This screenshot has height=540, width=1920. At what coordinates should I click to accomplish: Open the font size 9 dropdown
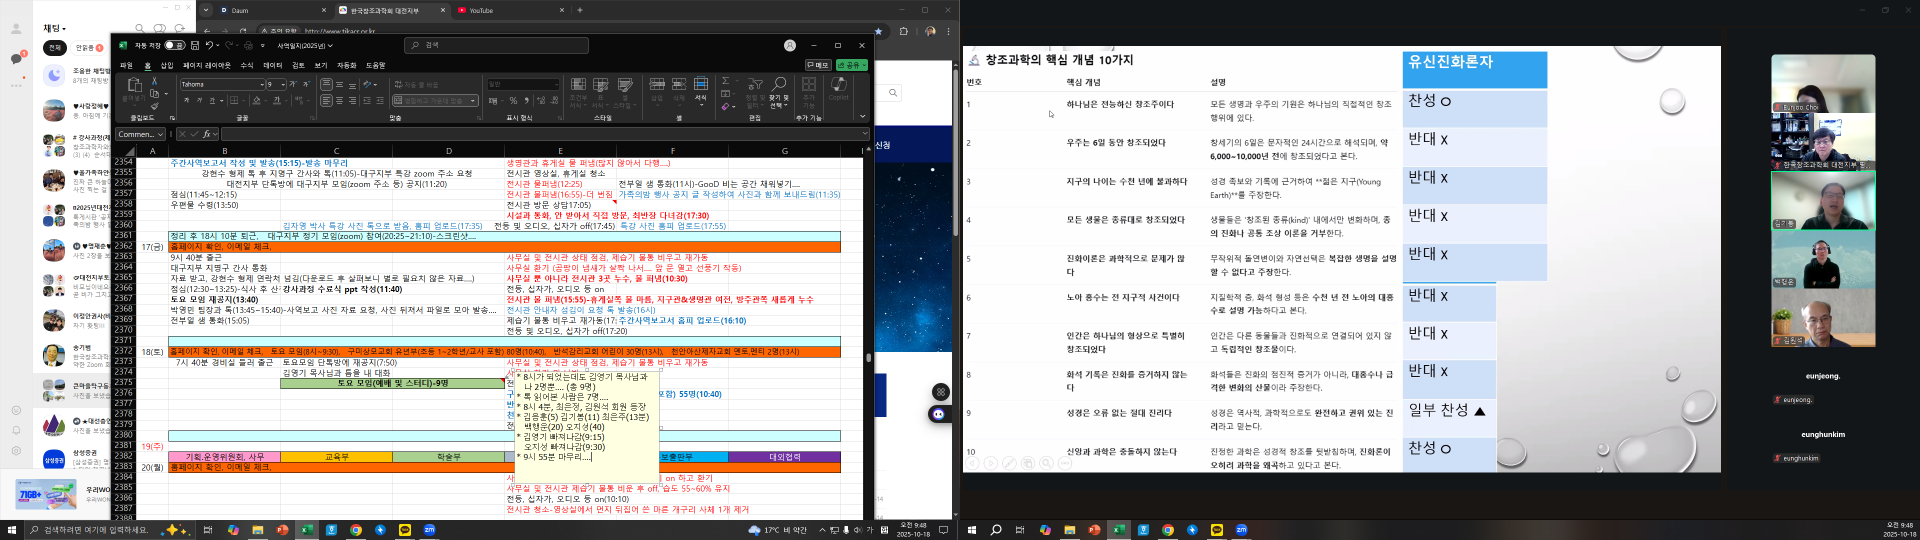point(283,84)
